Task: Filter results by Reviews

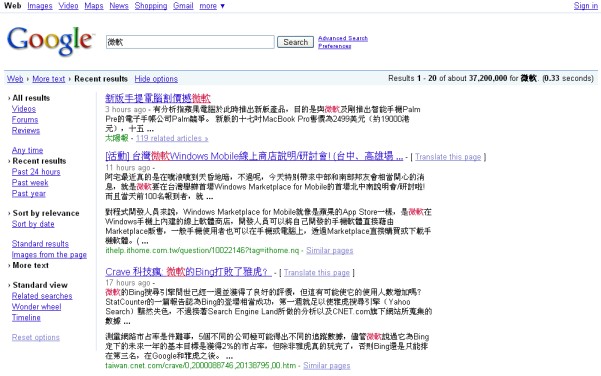Action: pos(26,130)
